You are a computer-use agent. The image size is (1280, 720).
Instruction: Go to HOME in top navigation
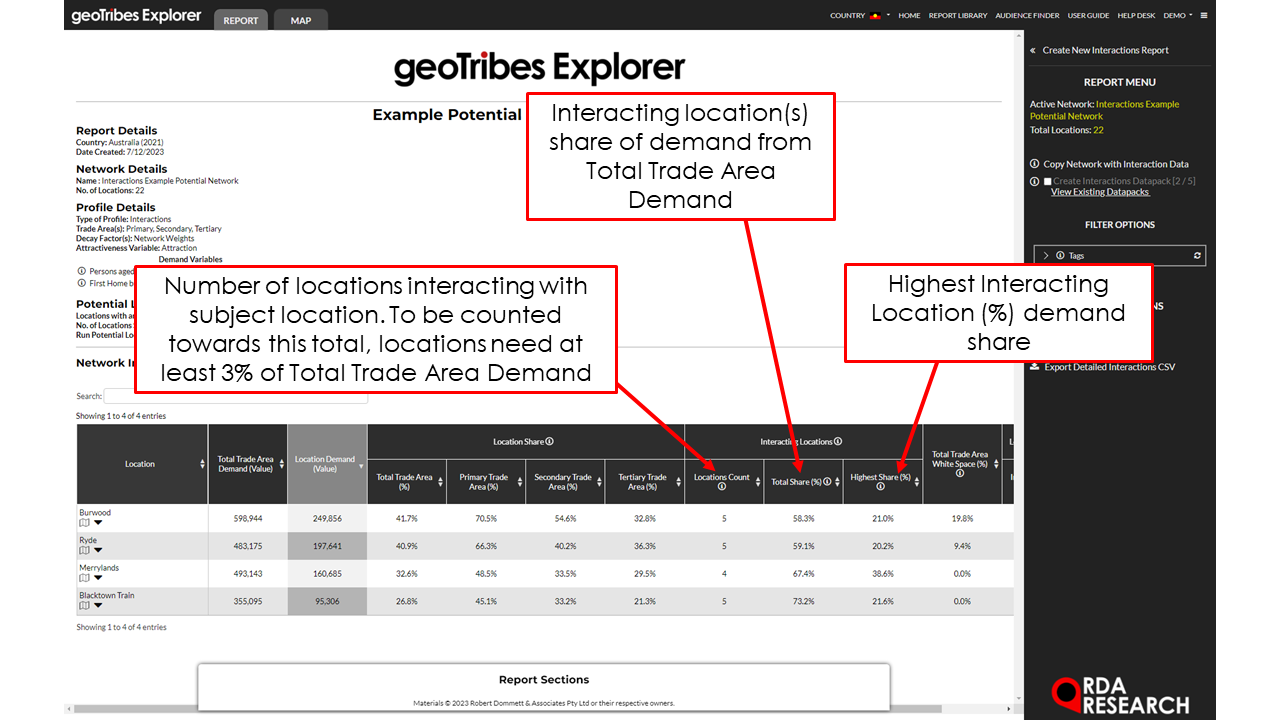pos(909,16)
